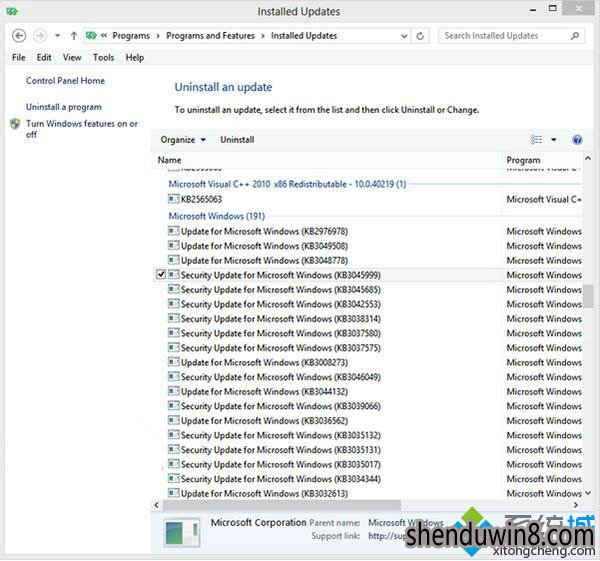Refresh the Installed Updates list
600x561 pixels.
(420, 36)
